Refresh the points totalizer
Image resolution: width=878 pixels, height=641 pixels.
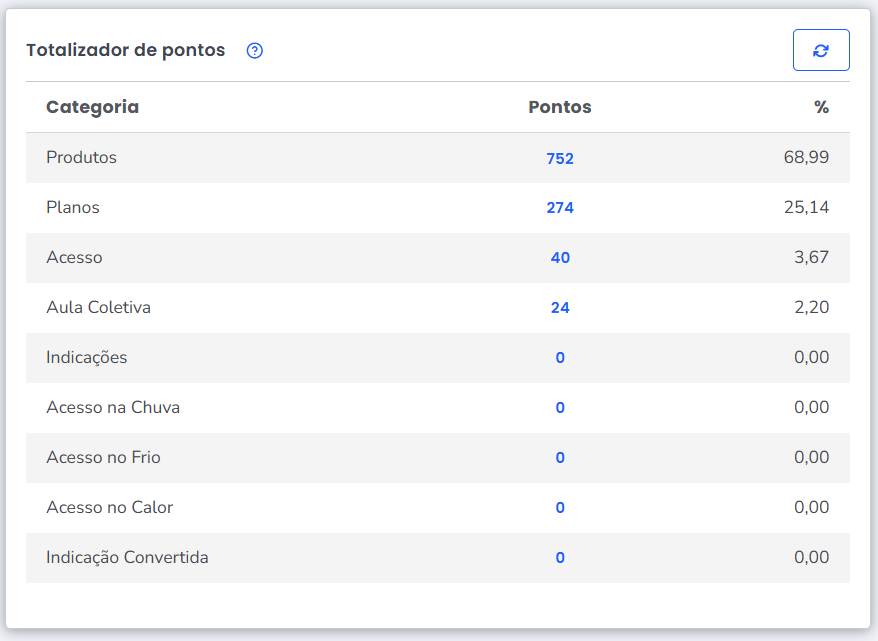point(821,50)
